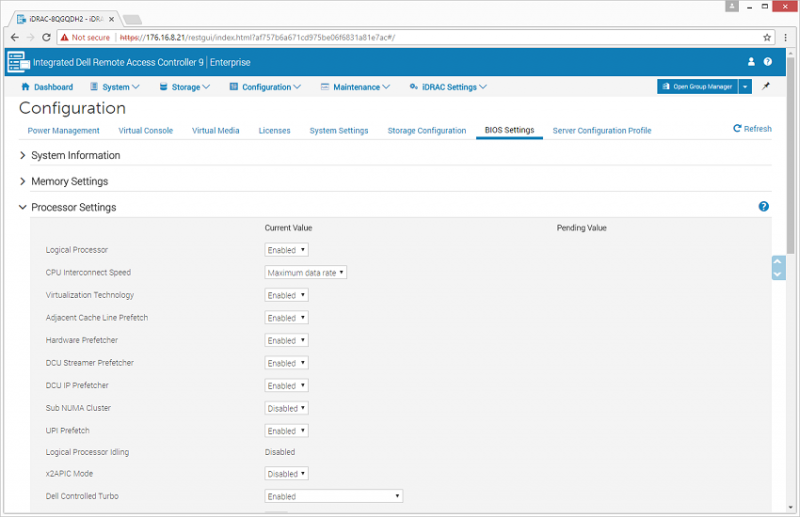Click the scroll-up arrow on floating widget
800x517 pixels.
(778, 263)
